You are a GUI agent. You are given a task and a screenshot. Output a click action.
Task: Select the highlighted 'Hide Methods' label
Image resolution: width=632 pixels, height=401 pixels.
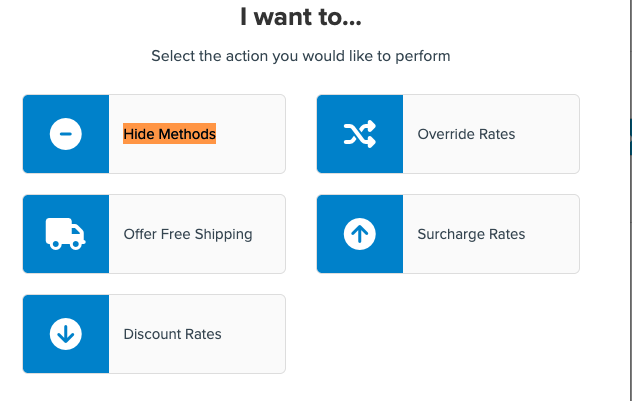tap(169, 134)
